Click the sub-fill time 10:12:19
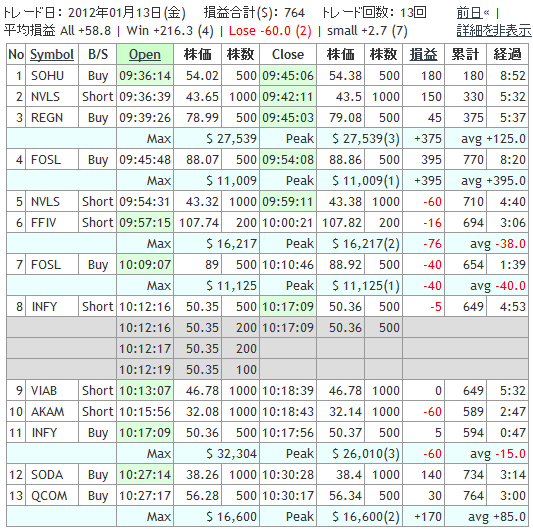This screenshot has height=529, width=533. point(145,370)
